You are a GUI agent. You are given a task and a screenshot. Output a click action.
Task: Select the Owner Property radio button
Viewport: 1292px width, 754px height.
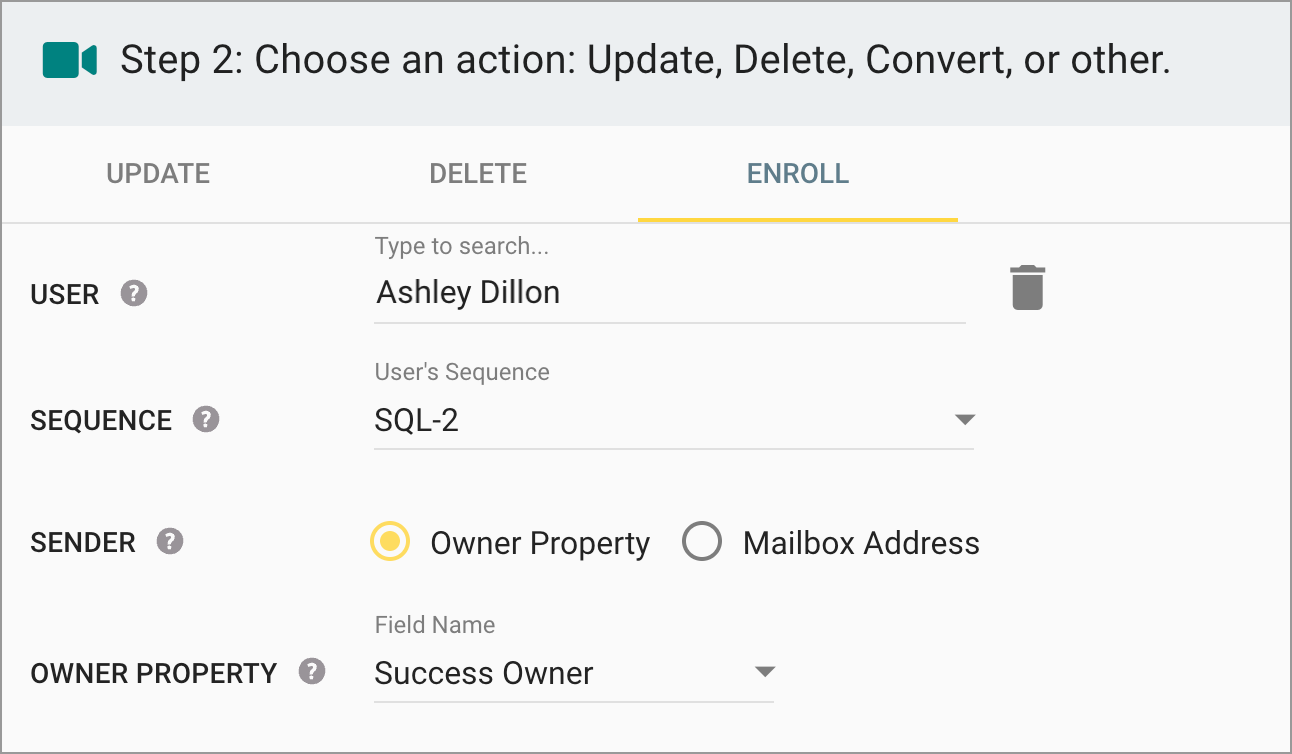coord(389,542)
